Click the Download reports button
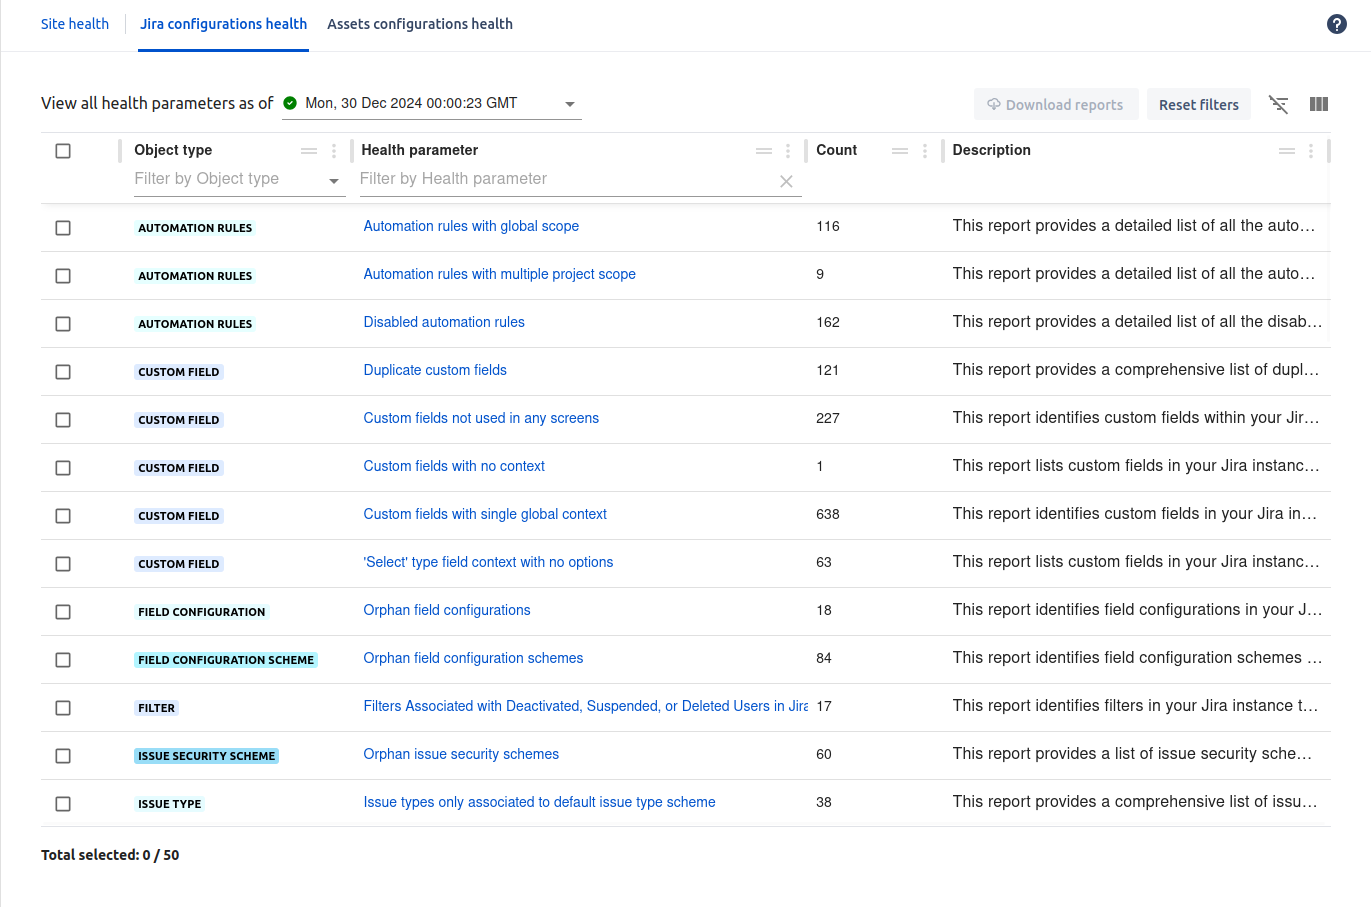 (x=1056, y=104)
